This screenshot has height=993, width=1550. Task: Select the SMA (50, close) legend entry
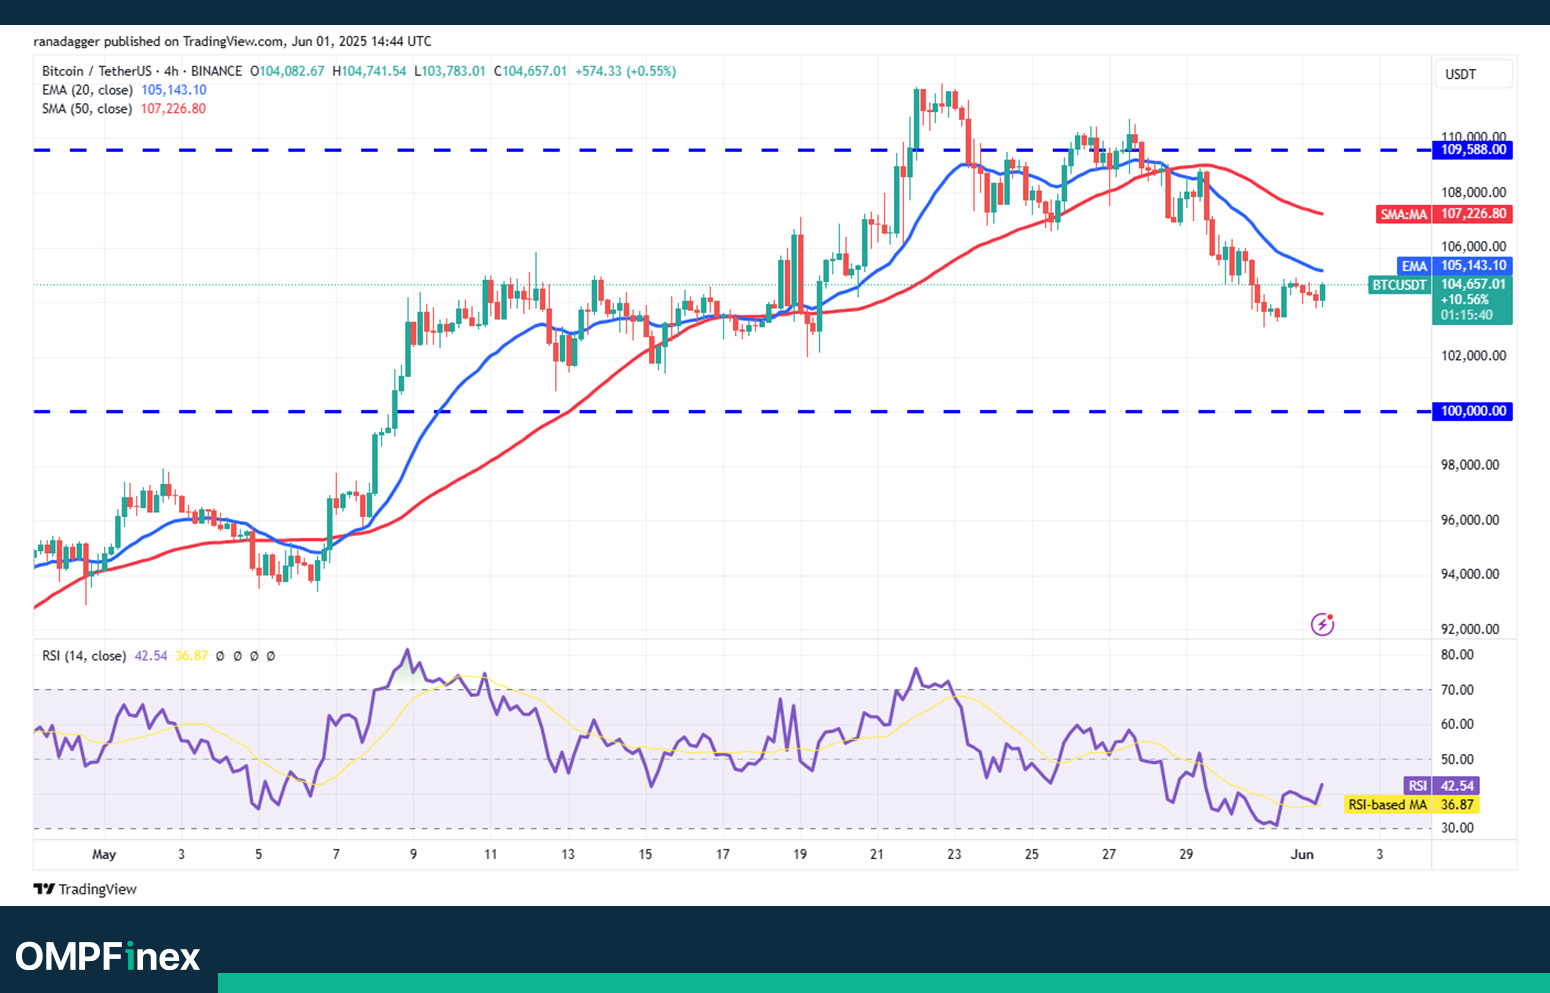(86, 109)
